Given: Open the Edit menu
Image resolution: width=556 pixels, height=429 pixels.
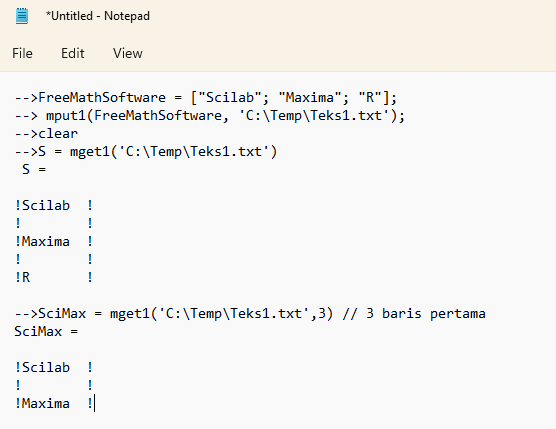Looking at the screenshot, I should click(x=73, y=54).
